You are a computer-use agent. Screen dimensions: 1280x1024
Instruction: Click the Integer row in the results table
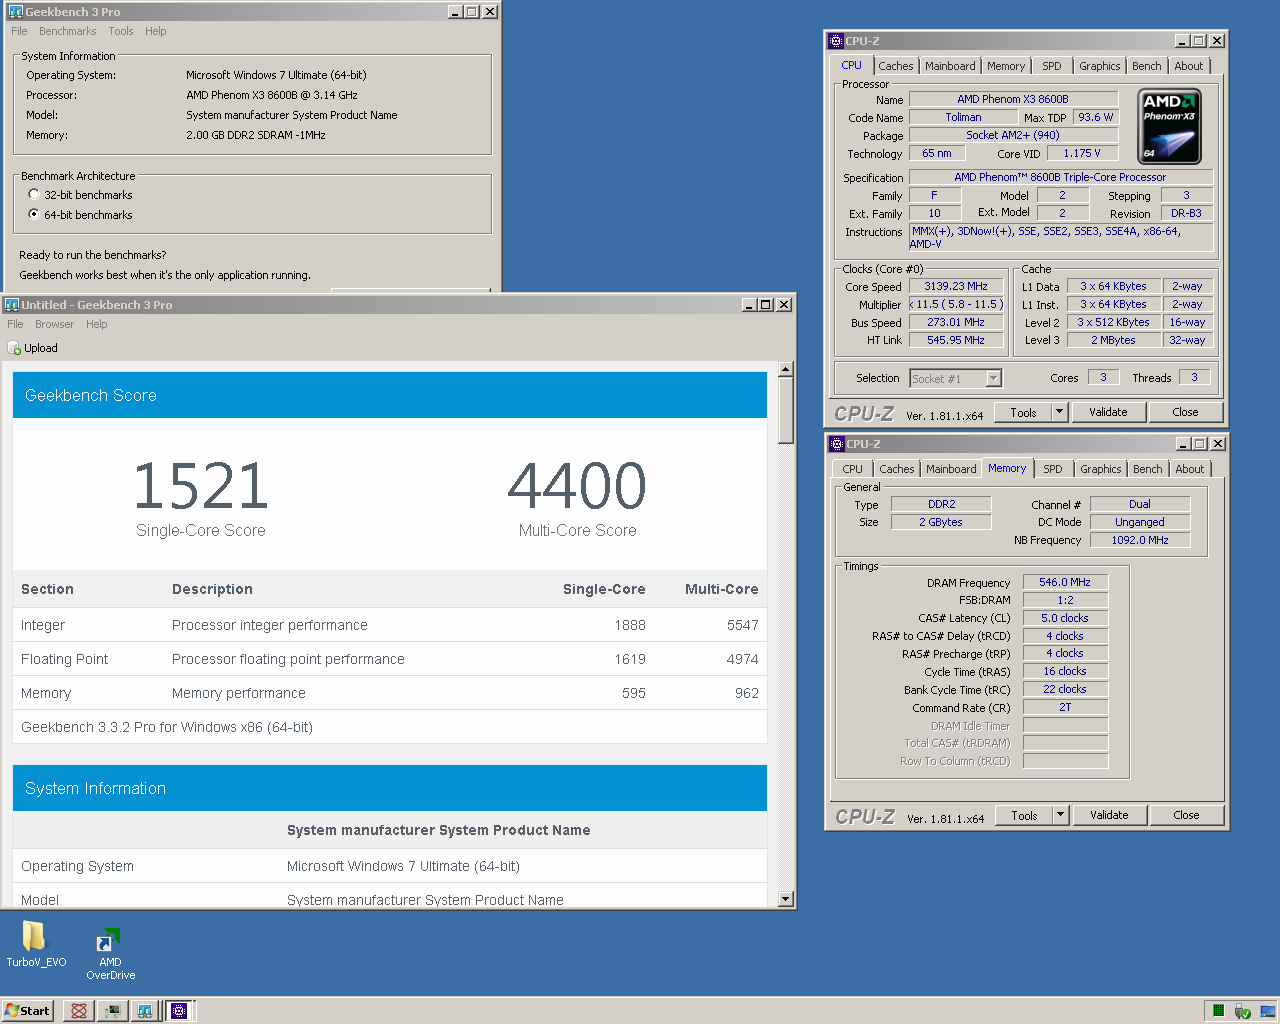click(390, 625)
